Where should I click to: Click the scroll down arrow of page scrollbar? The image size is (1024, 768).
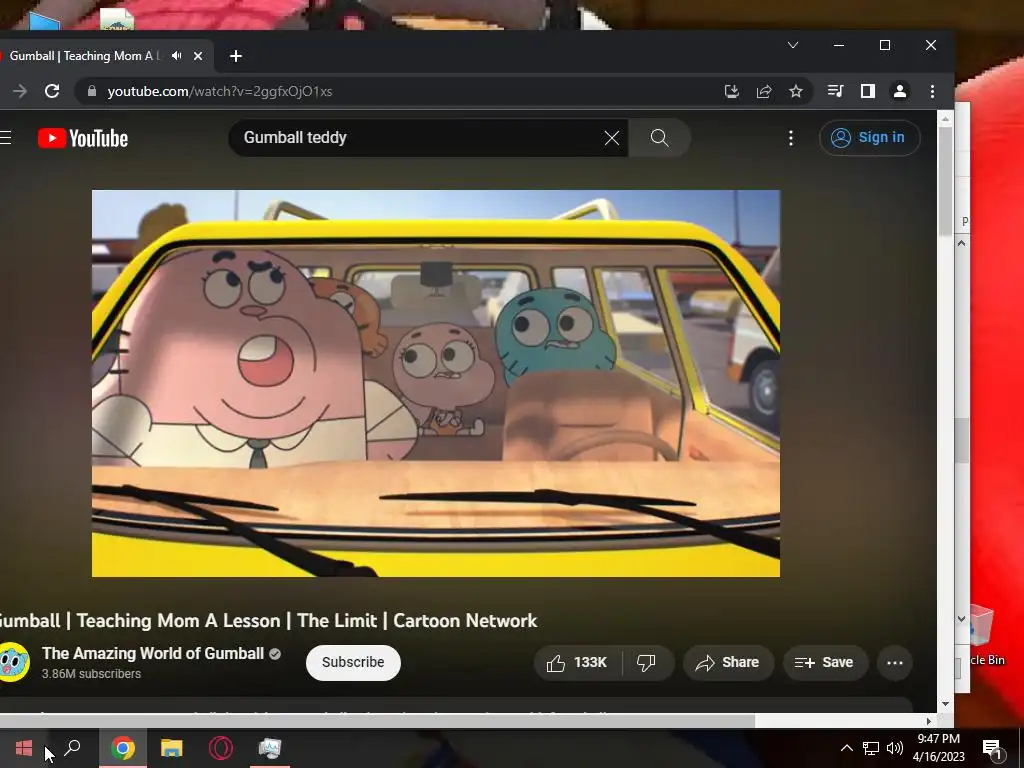pos(945,704)
